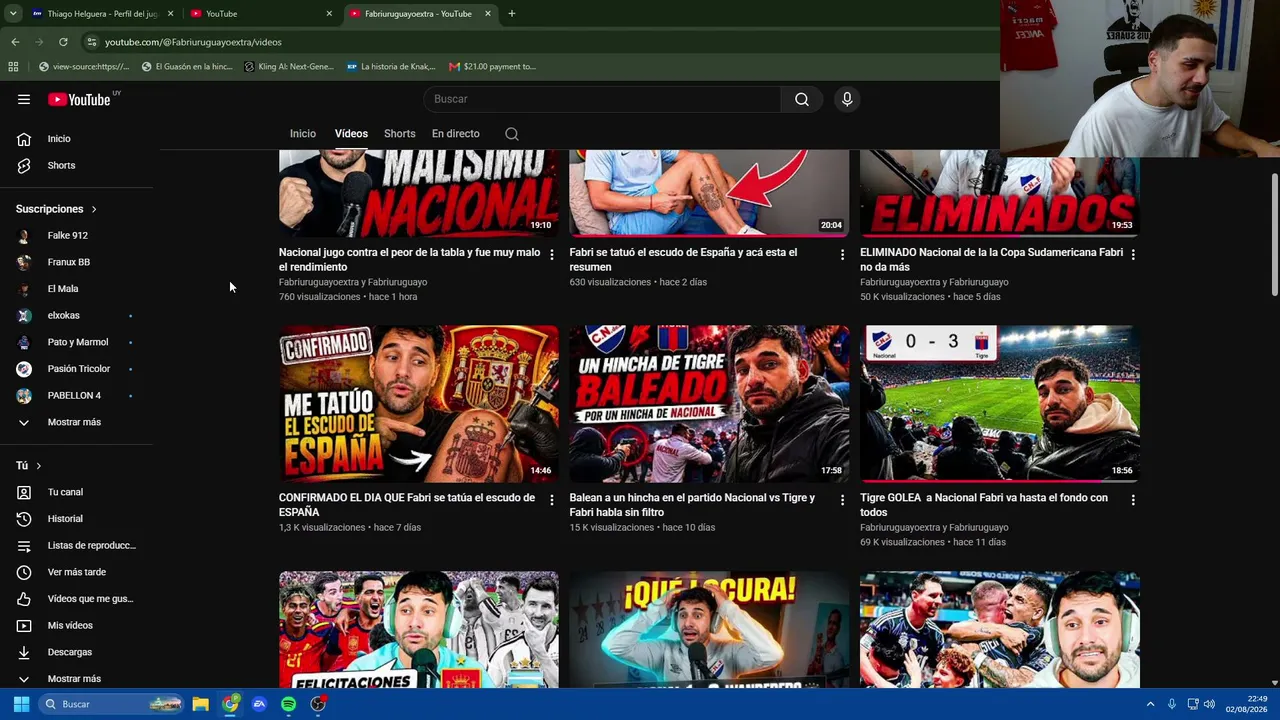
Task: Open options for 'Tigre GOLEA a Nacional' video
Action: pos(1133,500)
